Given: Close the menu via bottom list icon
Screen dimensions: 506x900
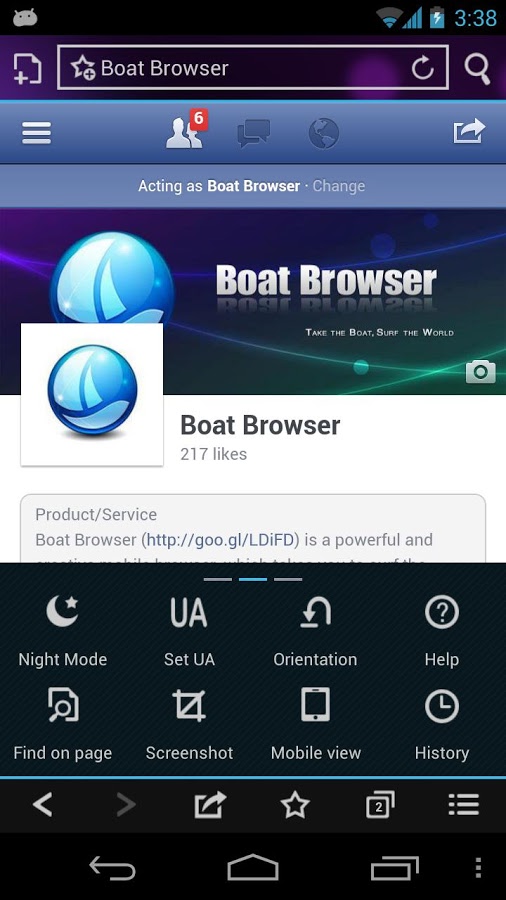Looking at the screenshot, I should click(x=464, y=805).
